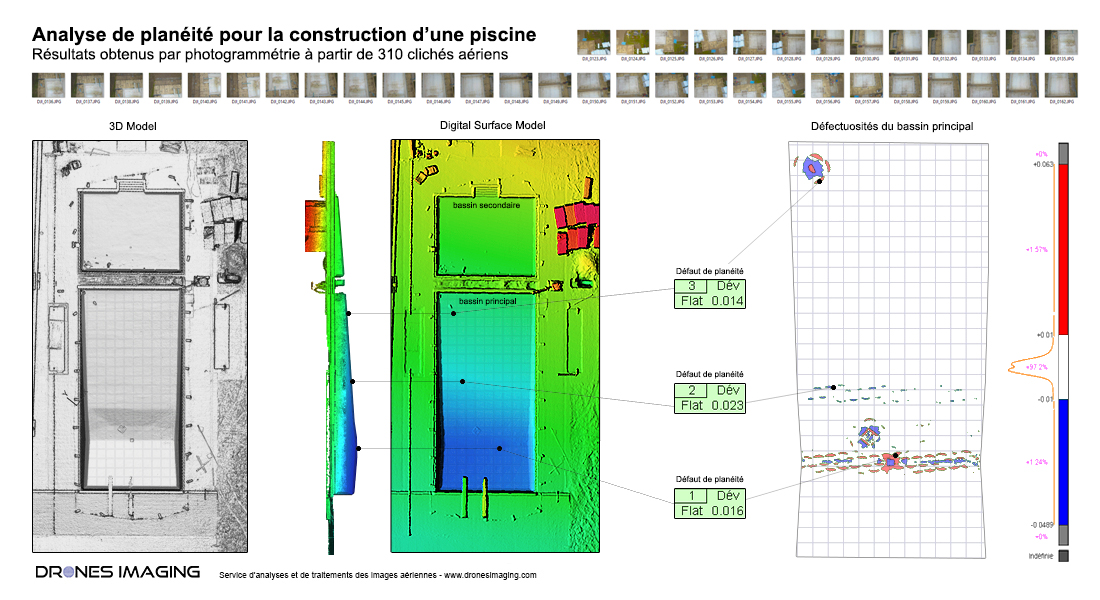The width and height of the screenshot is (1100, 600).
Task: Select the last thumbnail DJI_0162.JPG
Action: coord(1061,85)
